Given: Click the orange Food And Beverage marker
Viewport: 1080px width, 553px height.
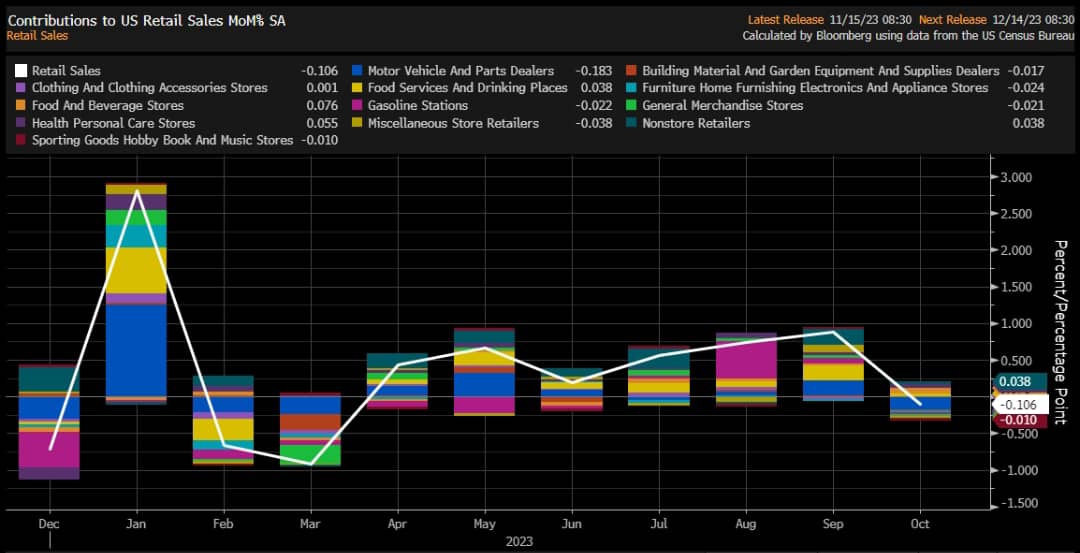Looking at the screenshot, I should pyautogui.click(x=20, y=106).
